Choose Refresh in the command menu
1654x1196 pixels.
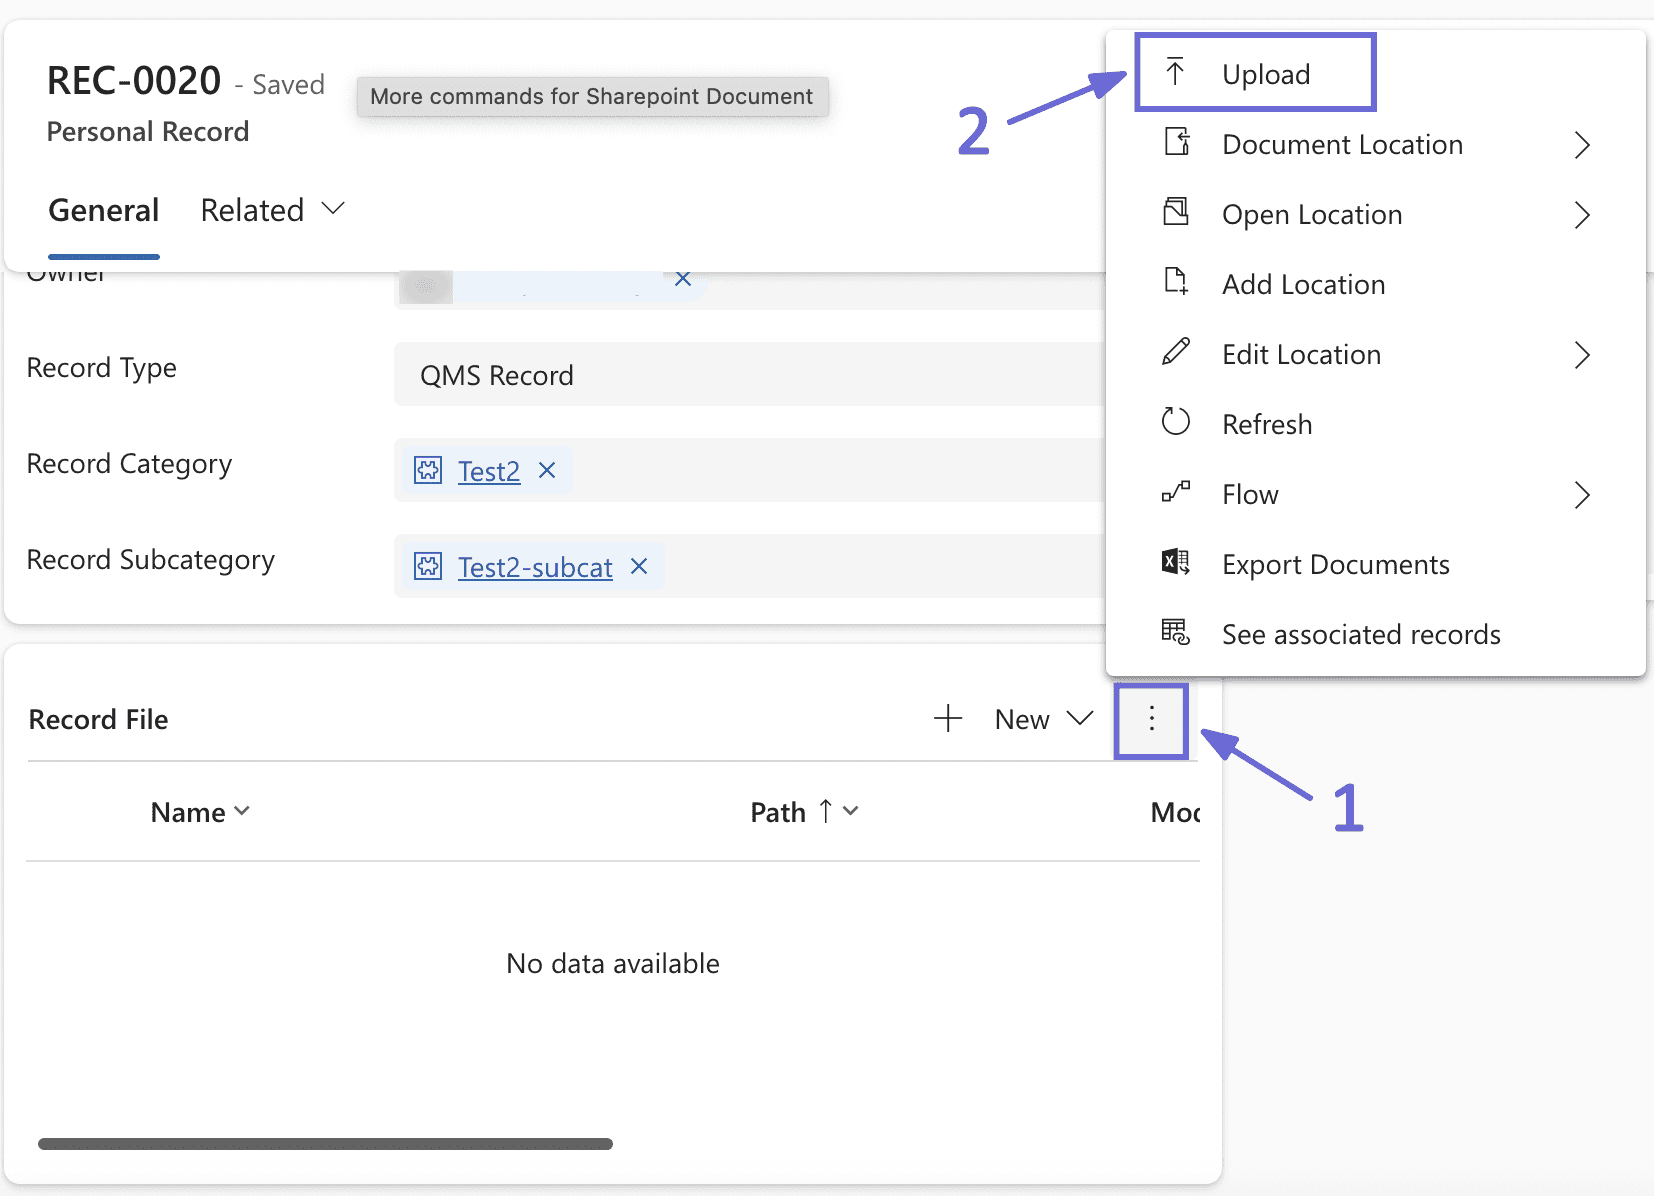point(1376,425)
